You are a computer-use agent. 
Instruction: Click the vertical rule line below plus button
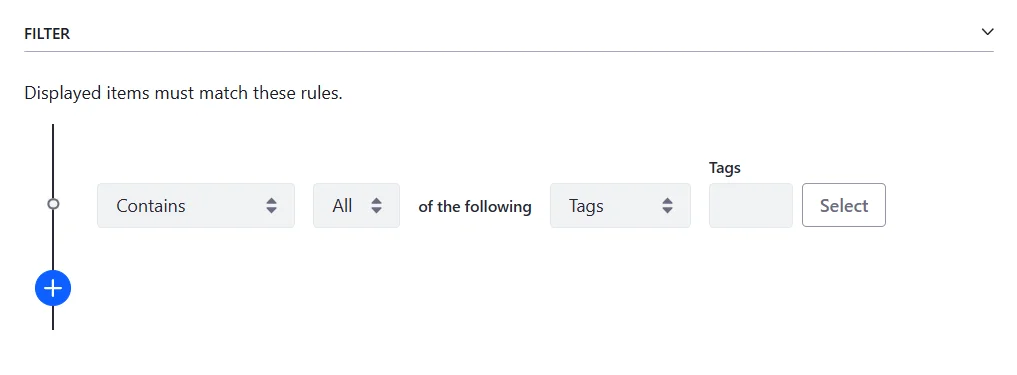[53, 318]
